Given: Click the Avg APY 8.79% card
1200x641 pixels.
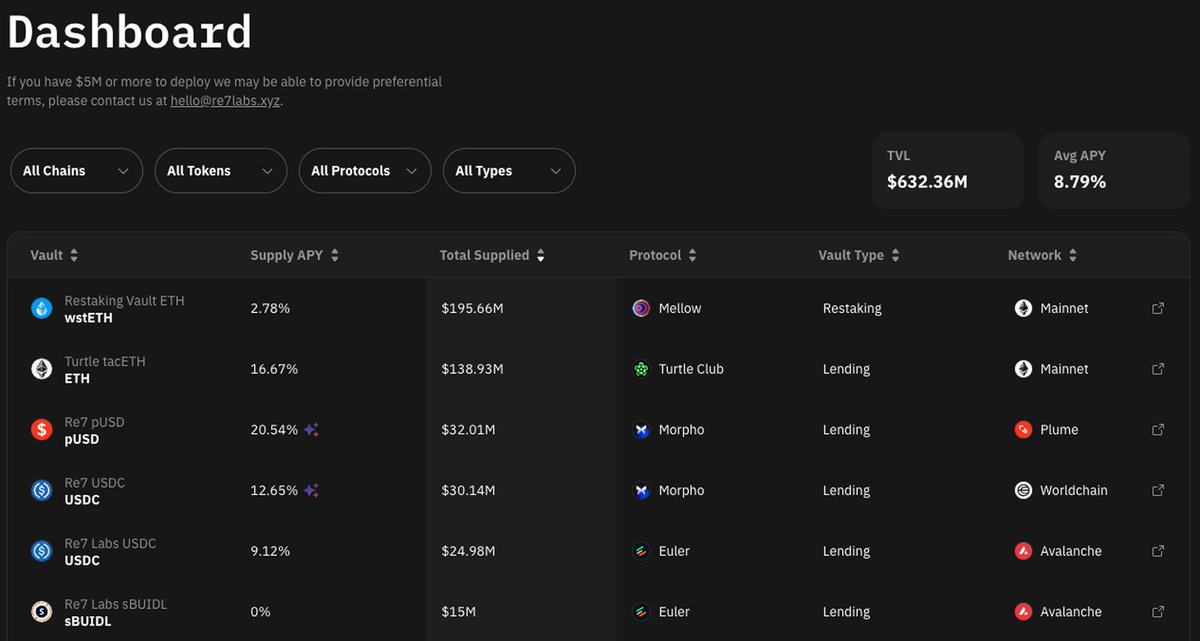Looking at the screenshot, I should (x=1114, y=170).
